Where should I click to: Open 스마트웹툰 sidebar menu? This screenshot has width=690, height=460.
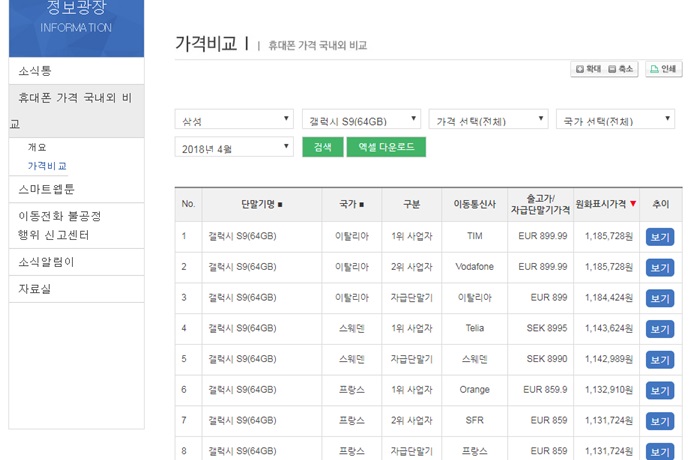(x=77, y=189)
